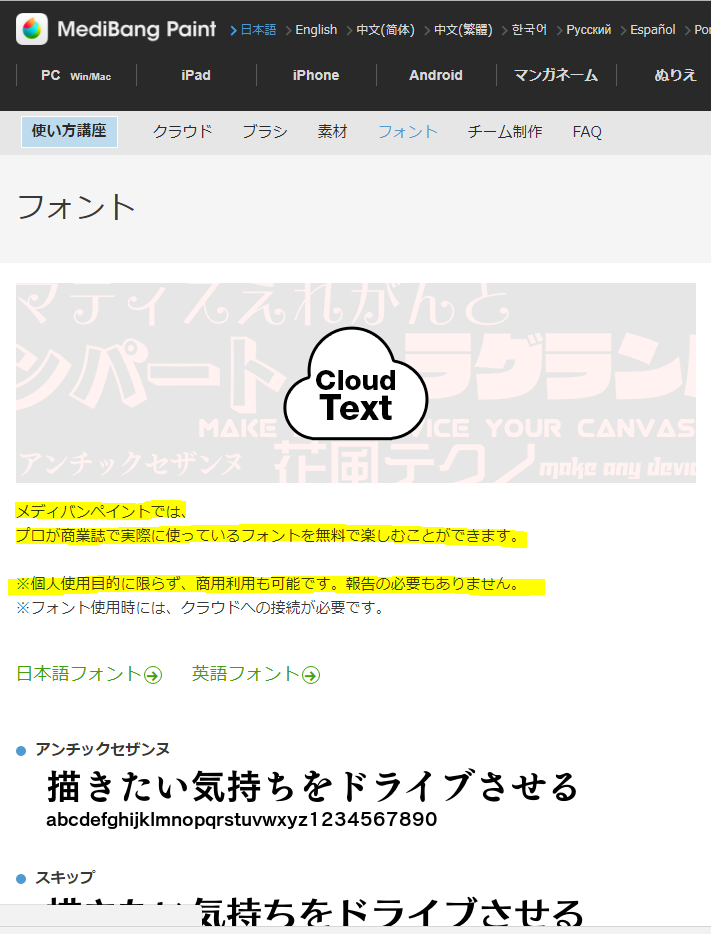
Task: Click arrow icon beside 英語フォント
Action: 311,675
